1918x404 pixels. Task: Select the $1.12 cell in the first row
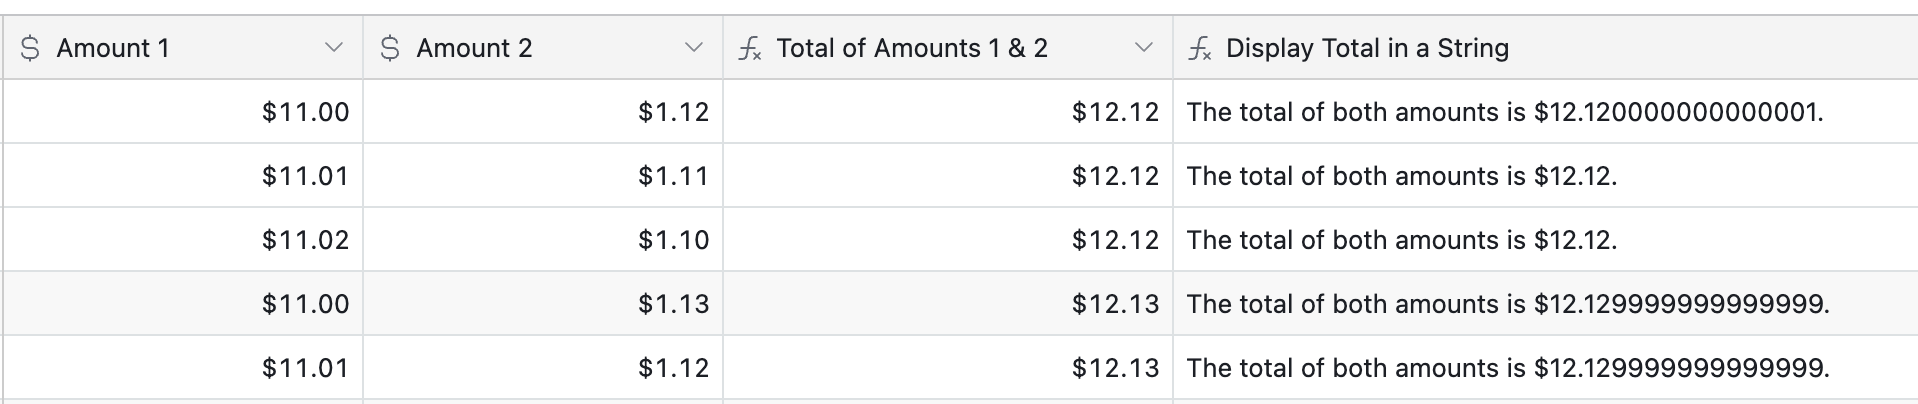543,112
